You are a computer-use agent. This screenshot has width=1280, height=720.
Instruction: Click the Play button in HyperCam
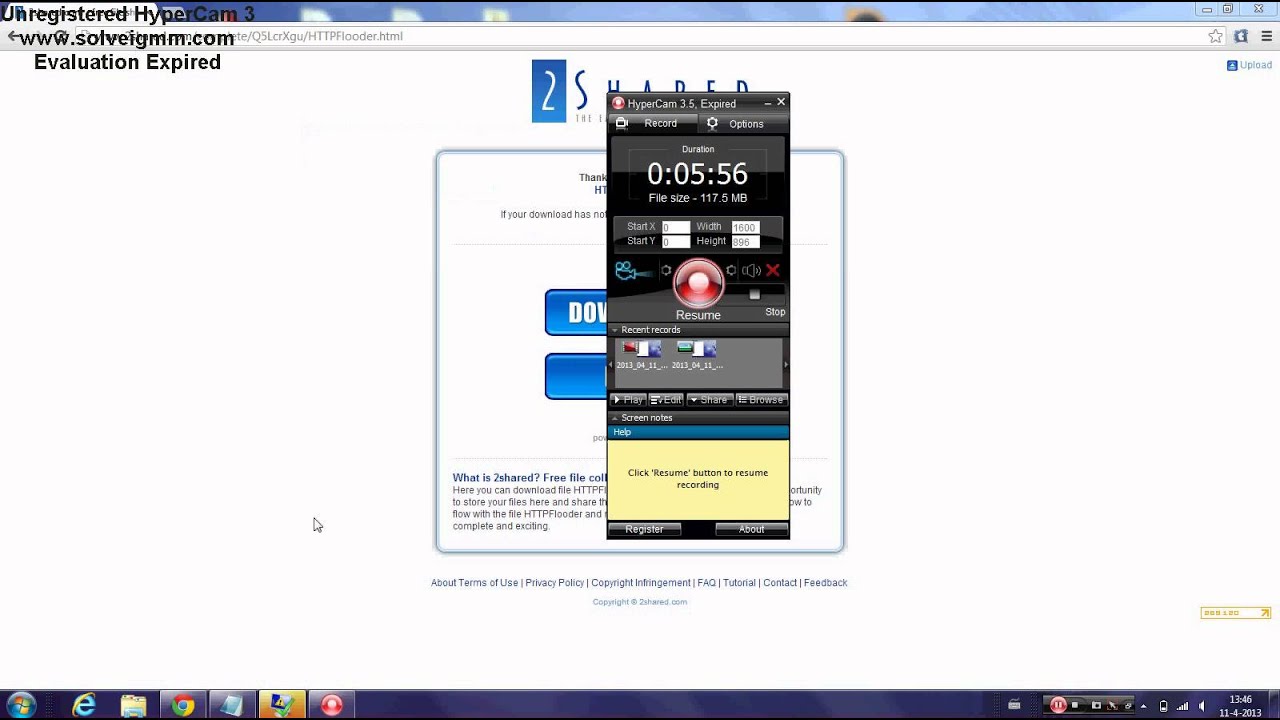tap(628, 400)
